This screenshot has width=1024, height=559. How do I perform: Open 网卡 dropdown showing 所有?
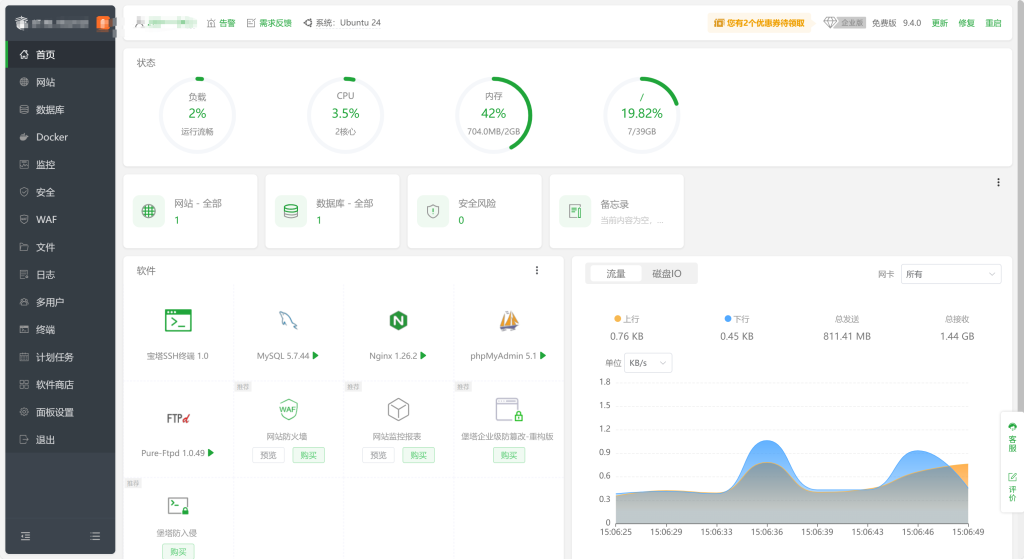point(951,274)
